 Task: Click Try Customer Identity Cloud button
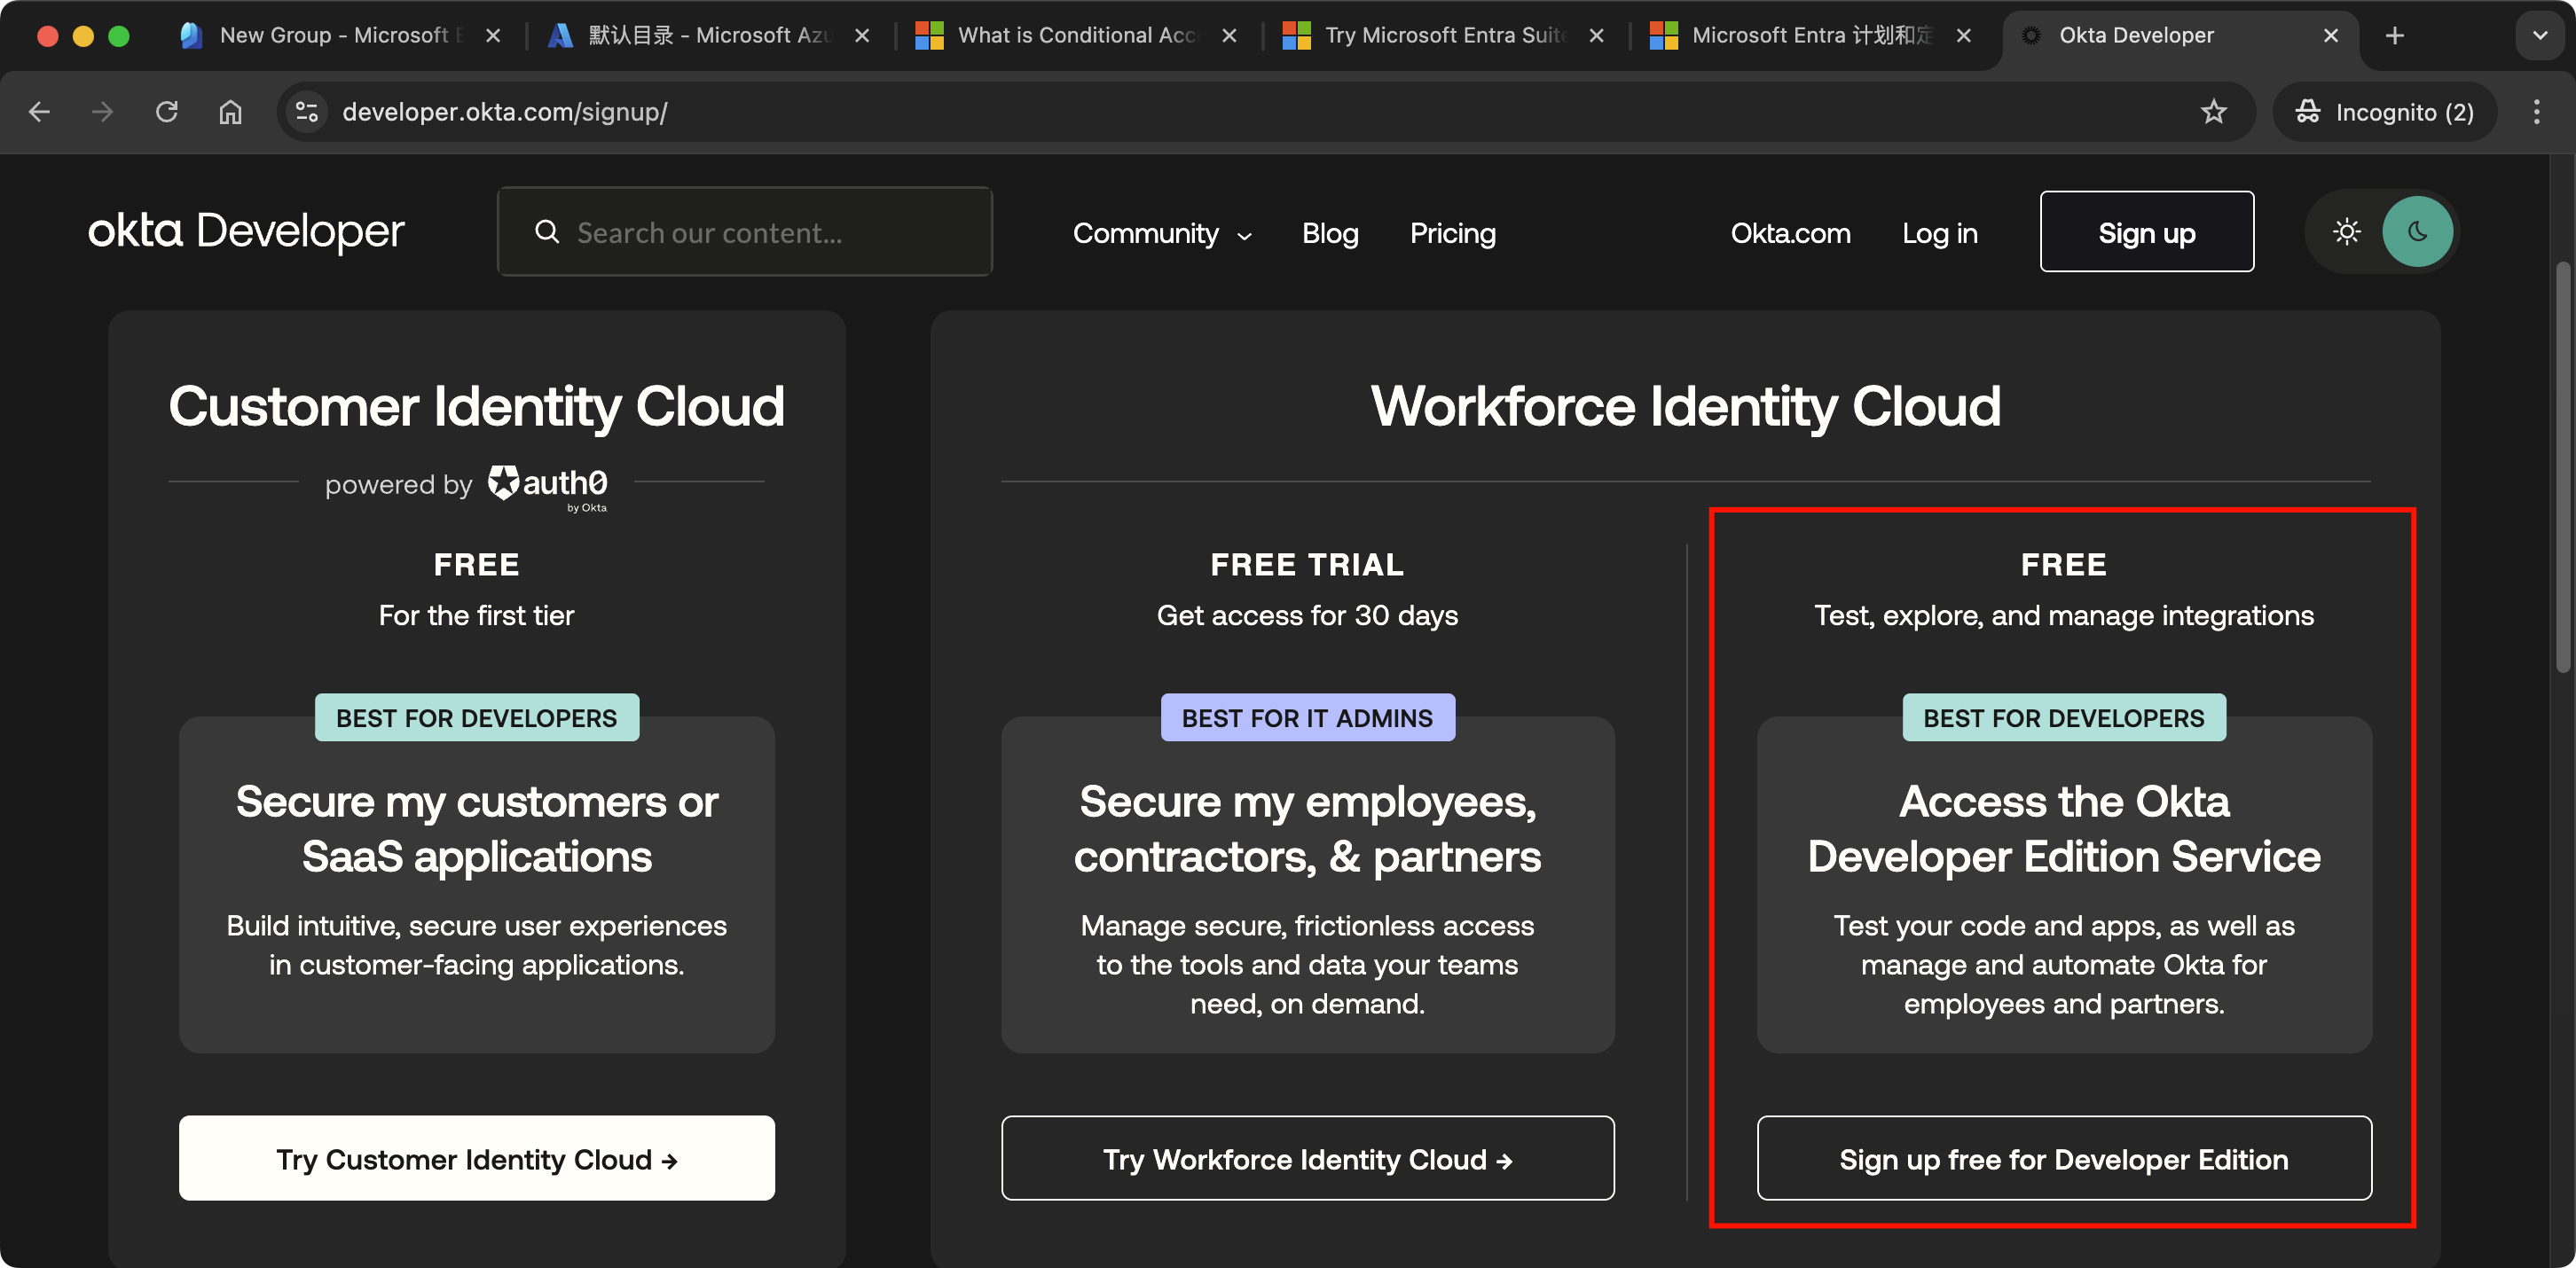(477, 1158)
